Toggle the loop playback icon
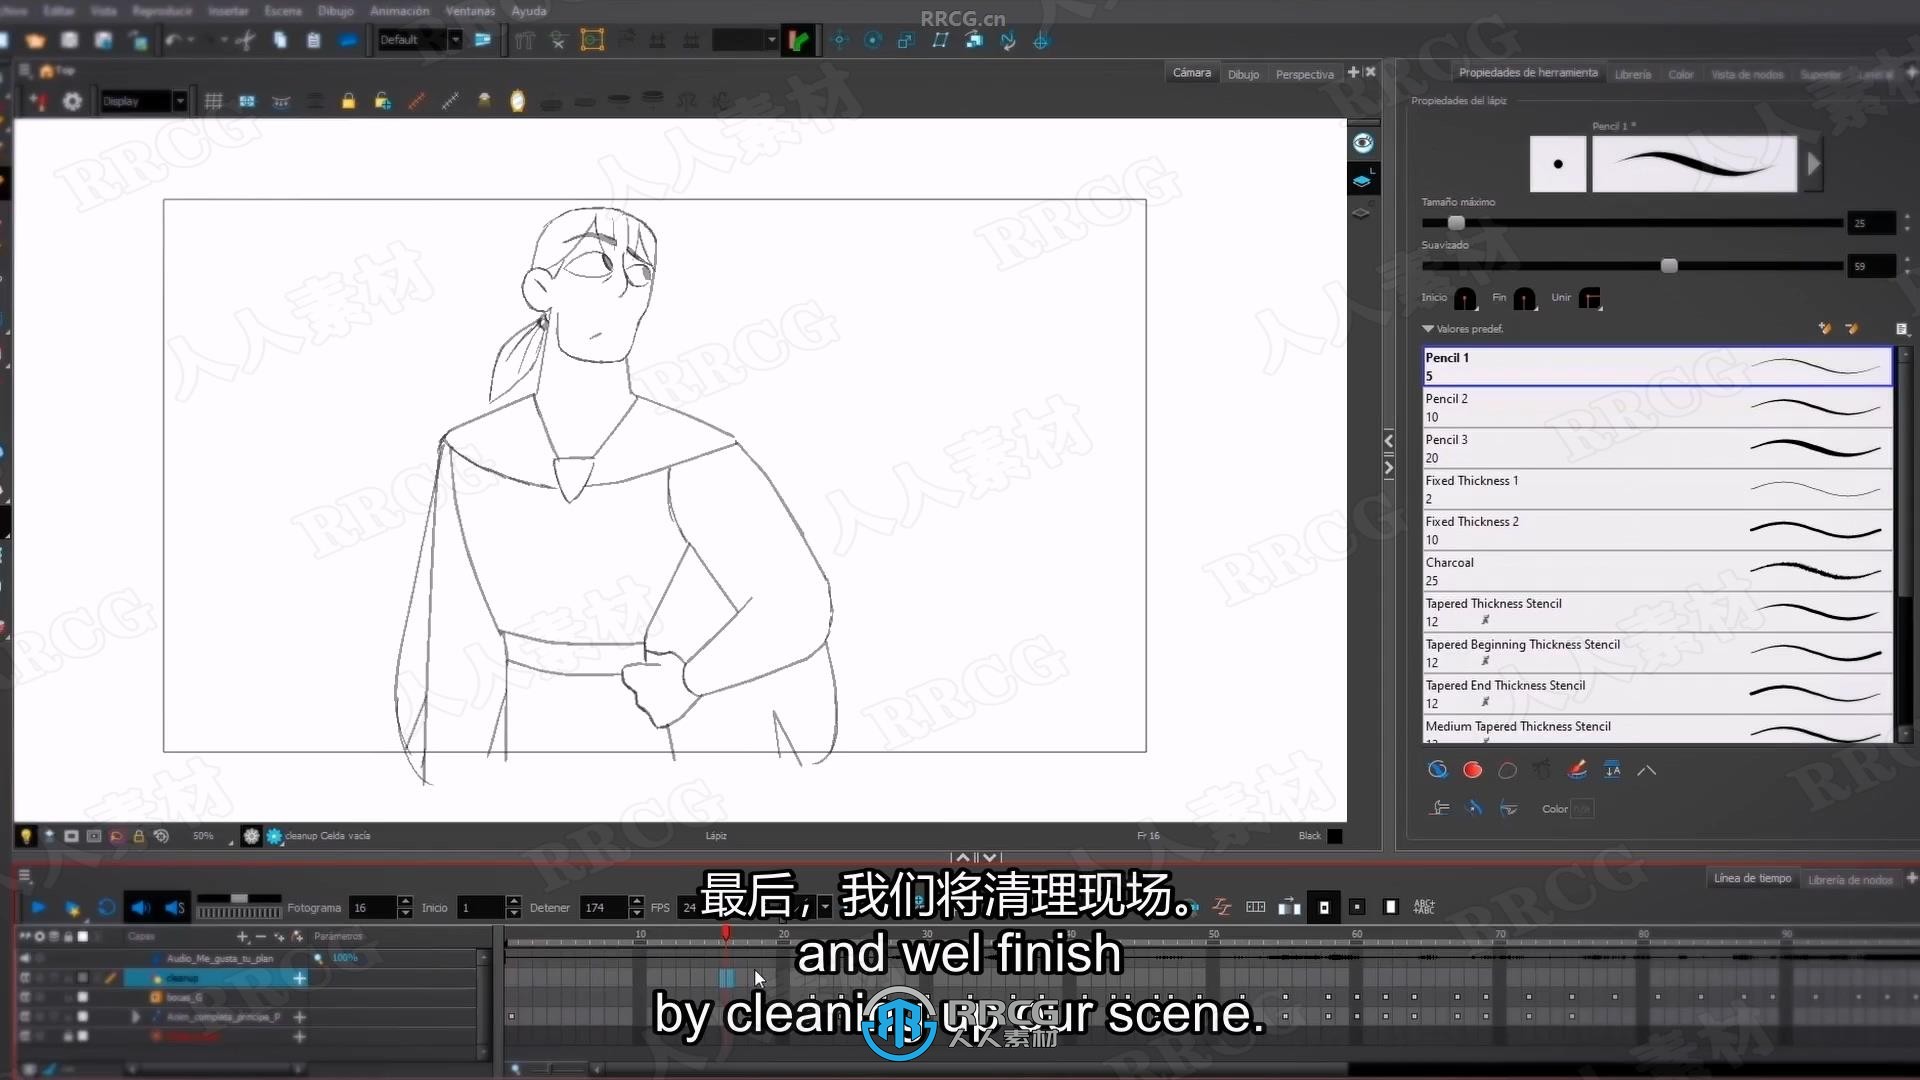The image size is (1920, 1080). tap(106, 907)
